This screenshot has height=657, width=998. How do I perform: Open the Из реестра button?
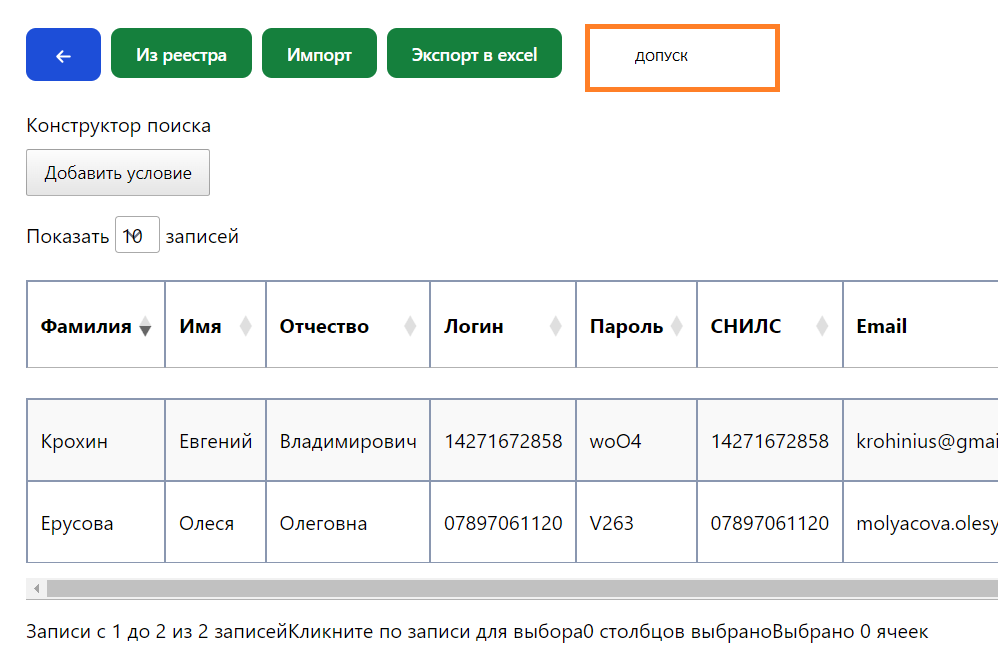(x=181, y=55)
